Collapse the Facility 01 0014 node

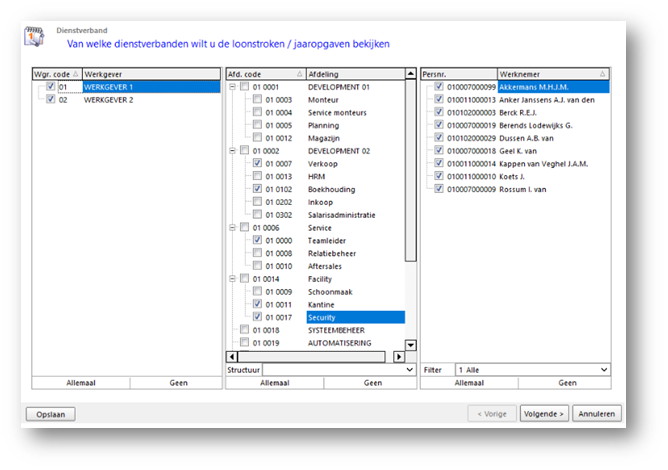click(232, 279)
